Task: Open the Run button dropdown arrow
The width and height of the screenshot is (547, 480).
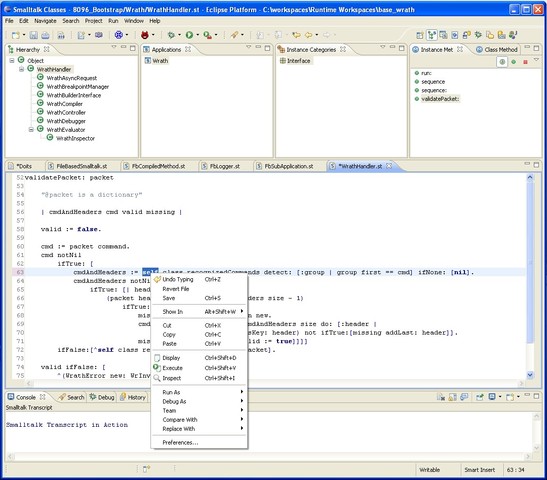Action: tap(197, 35)
